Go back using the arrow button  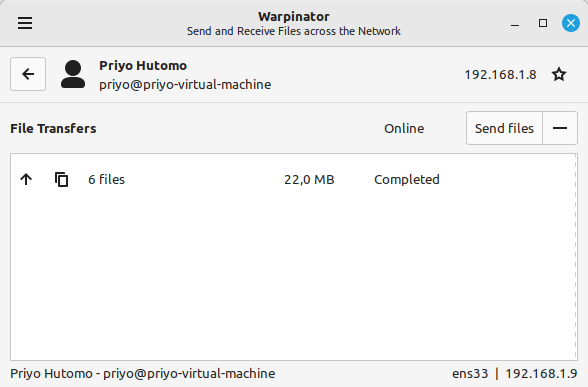click(x=28, y=74)
